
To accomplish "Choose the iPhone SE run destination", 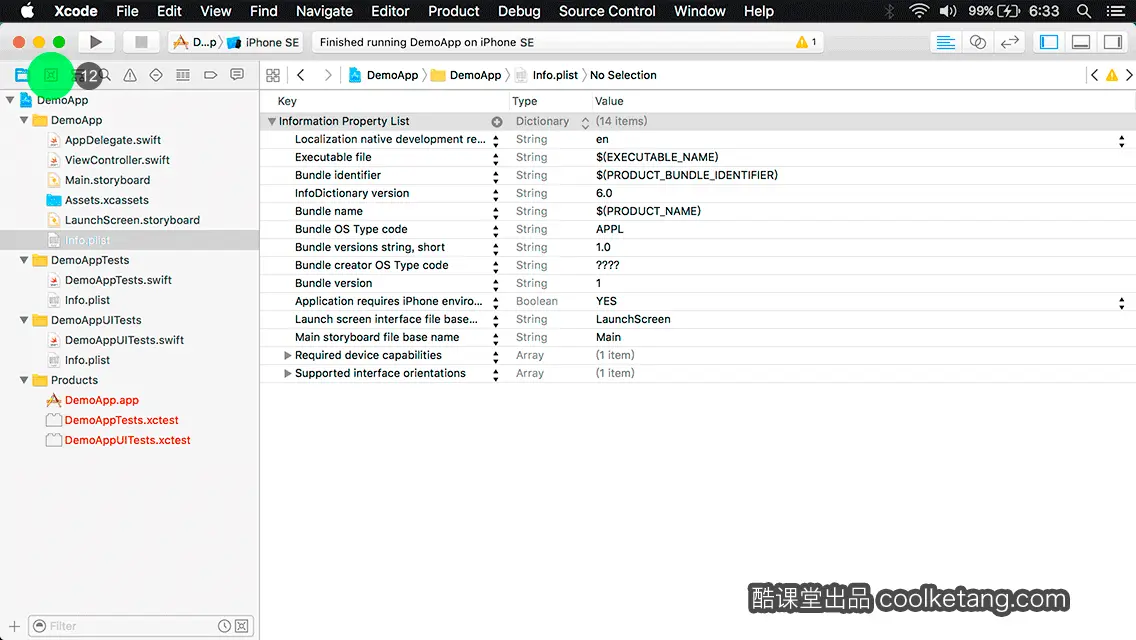I will [x=264, y=42].
